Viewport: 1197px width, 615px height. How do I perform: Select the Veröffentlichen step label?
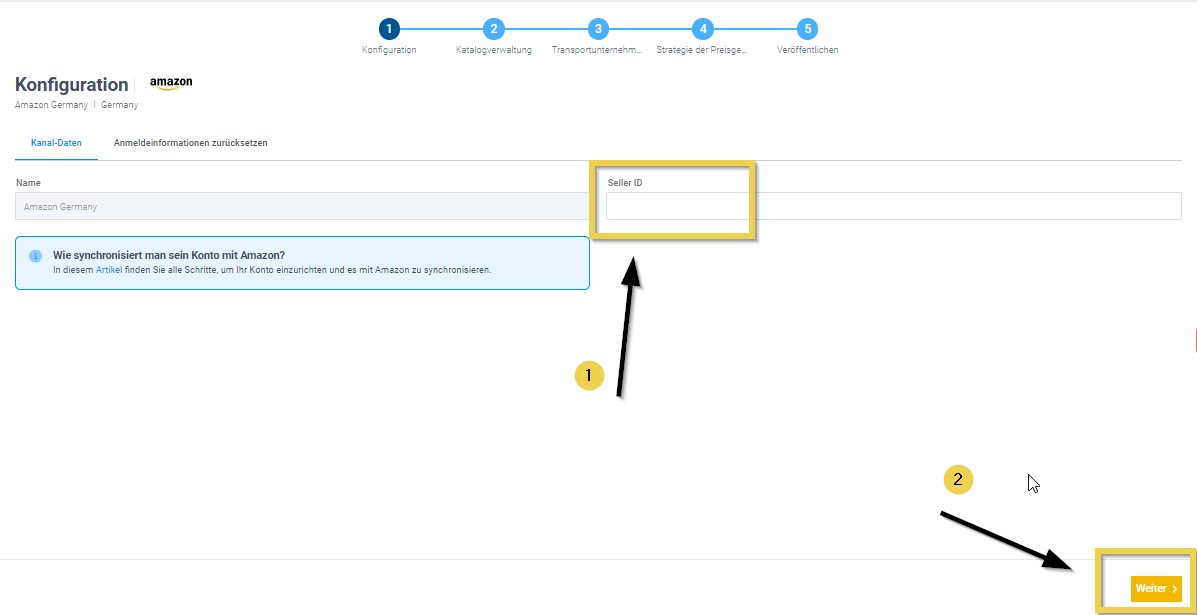[x=807, y=50]
